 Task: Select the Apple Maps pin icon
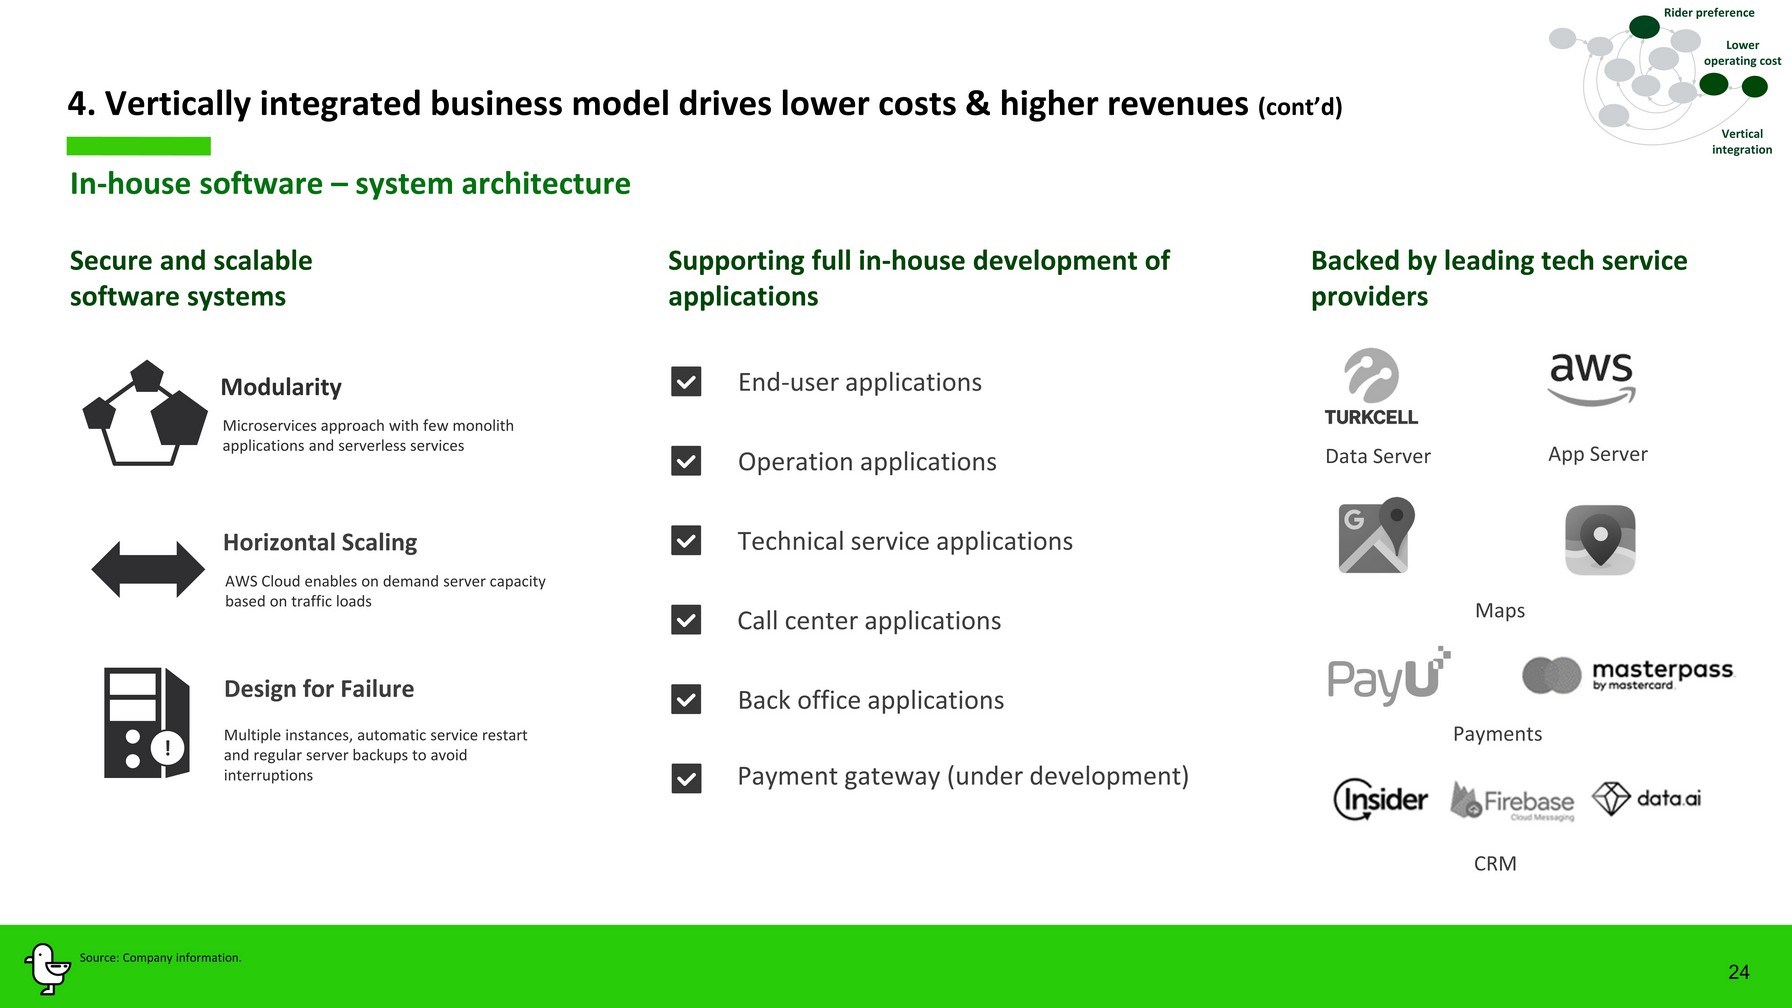tap(1600, 540)
